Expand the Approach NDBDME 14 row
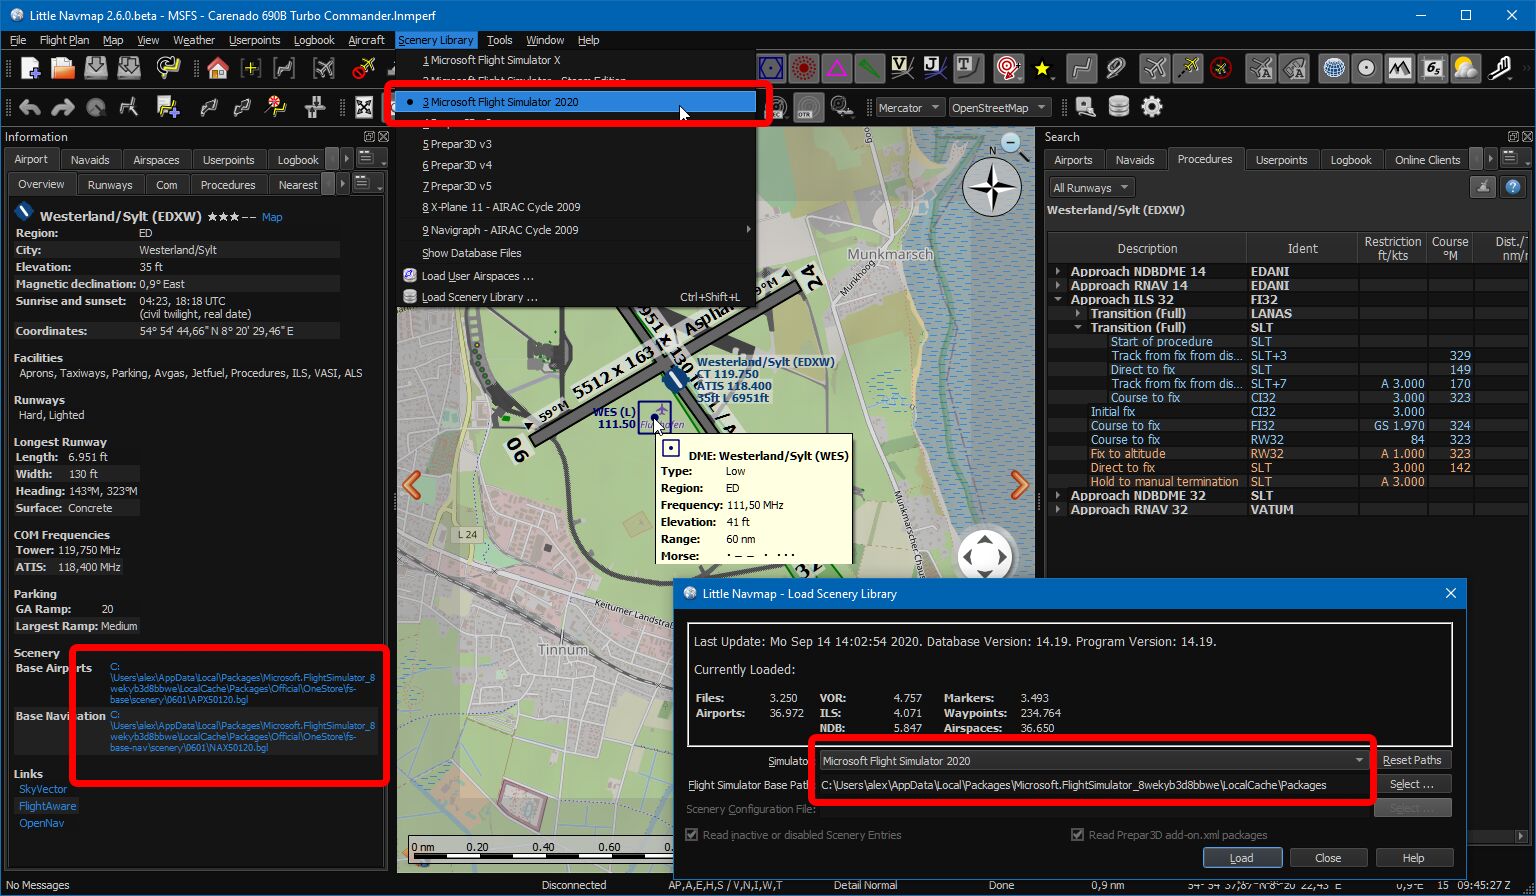The height and width of the screenshot is (896, 1536). (1058, 271)
